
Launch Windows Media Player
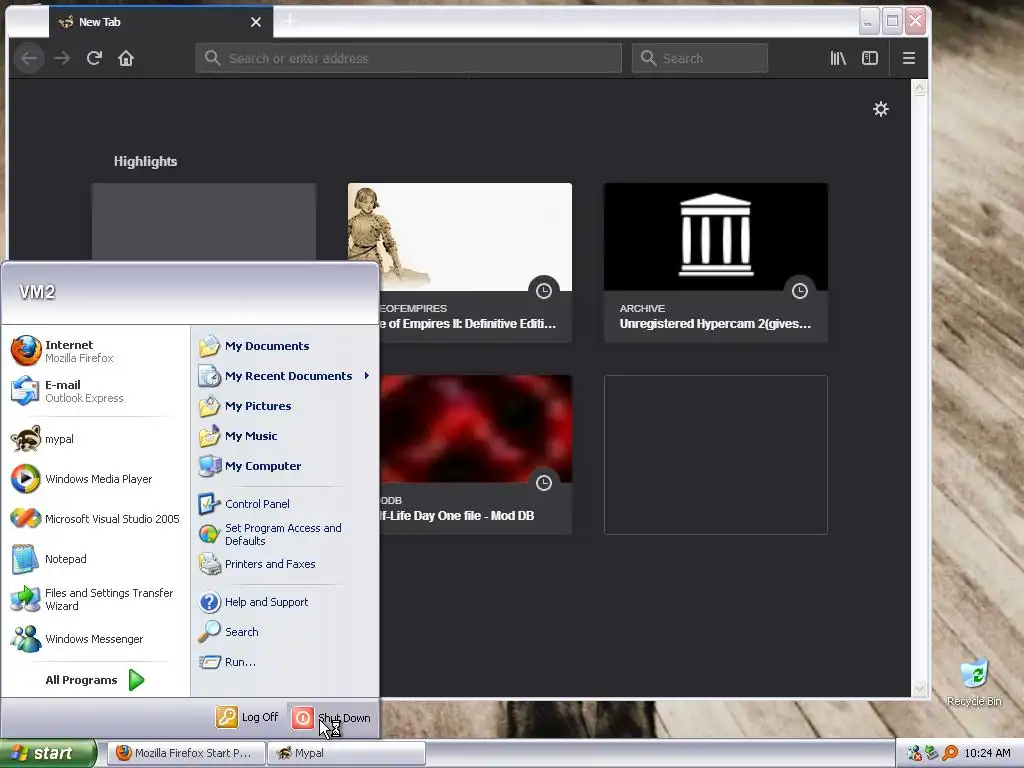pos(95,479)
